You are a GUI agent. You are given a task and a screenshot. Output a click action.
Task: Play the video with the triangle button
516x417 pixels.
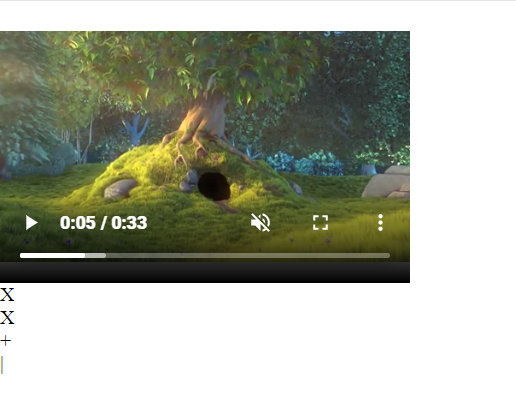31,223
